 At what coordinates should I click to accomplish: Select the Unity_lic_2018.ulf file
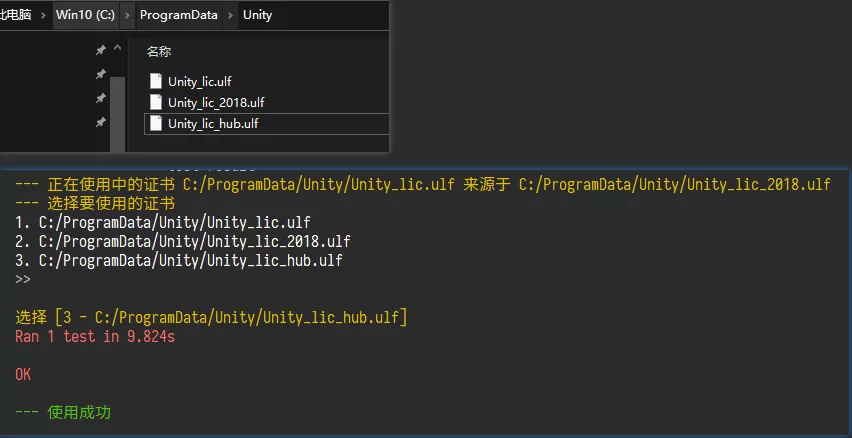tap(216, 103)
